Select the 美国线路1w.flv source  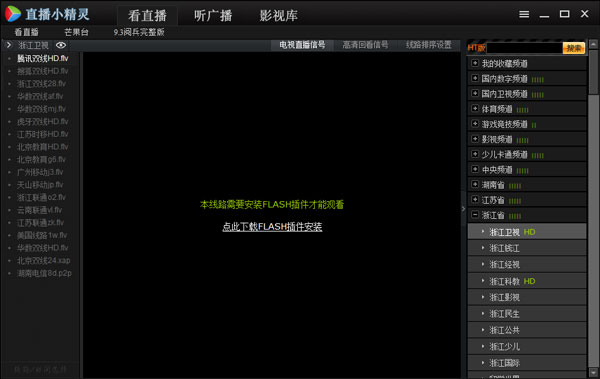click(42, 235)
